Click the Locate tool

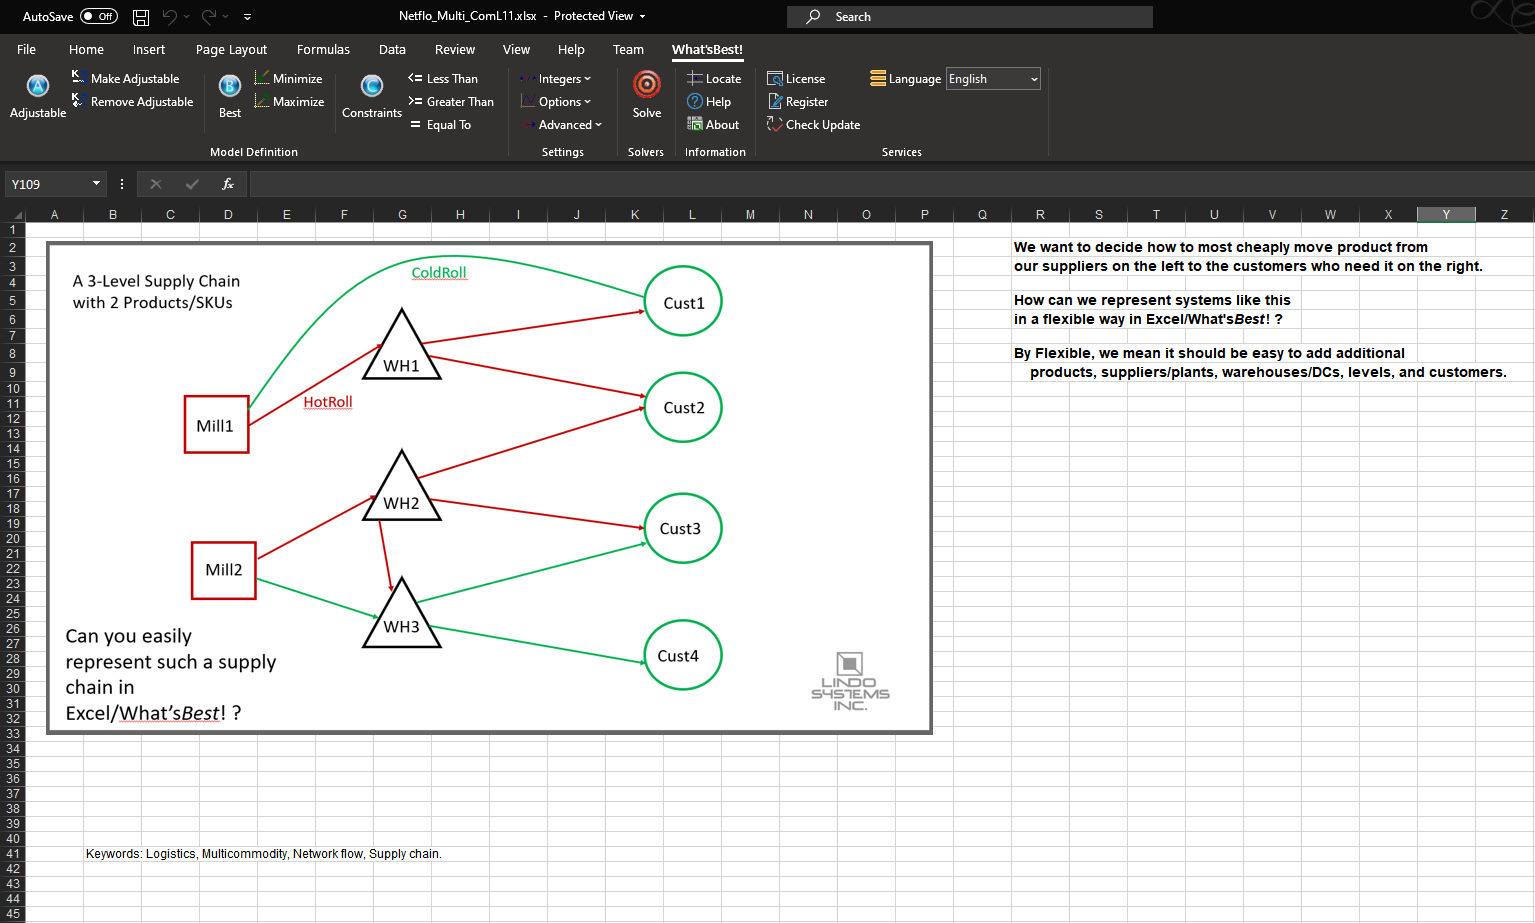pyautogui.click(x=714, y=78)
